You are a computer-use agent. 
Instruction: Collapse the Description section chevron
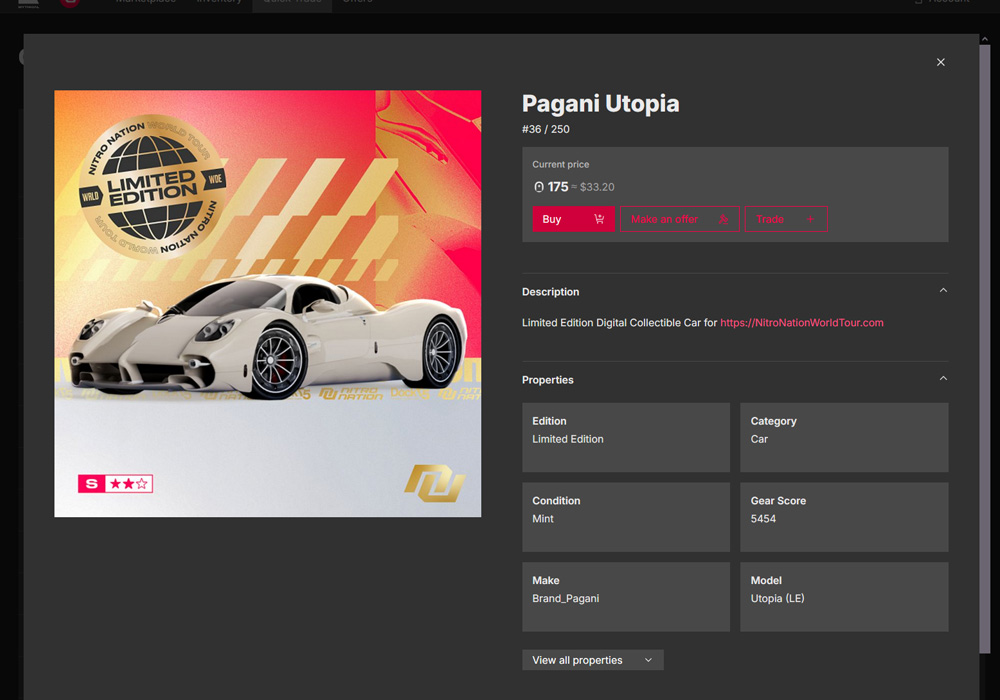pyautogui.click(x=943, y=291)
